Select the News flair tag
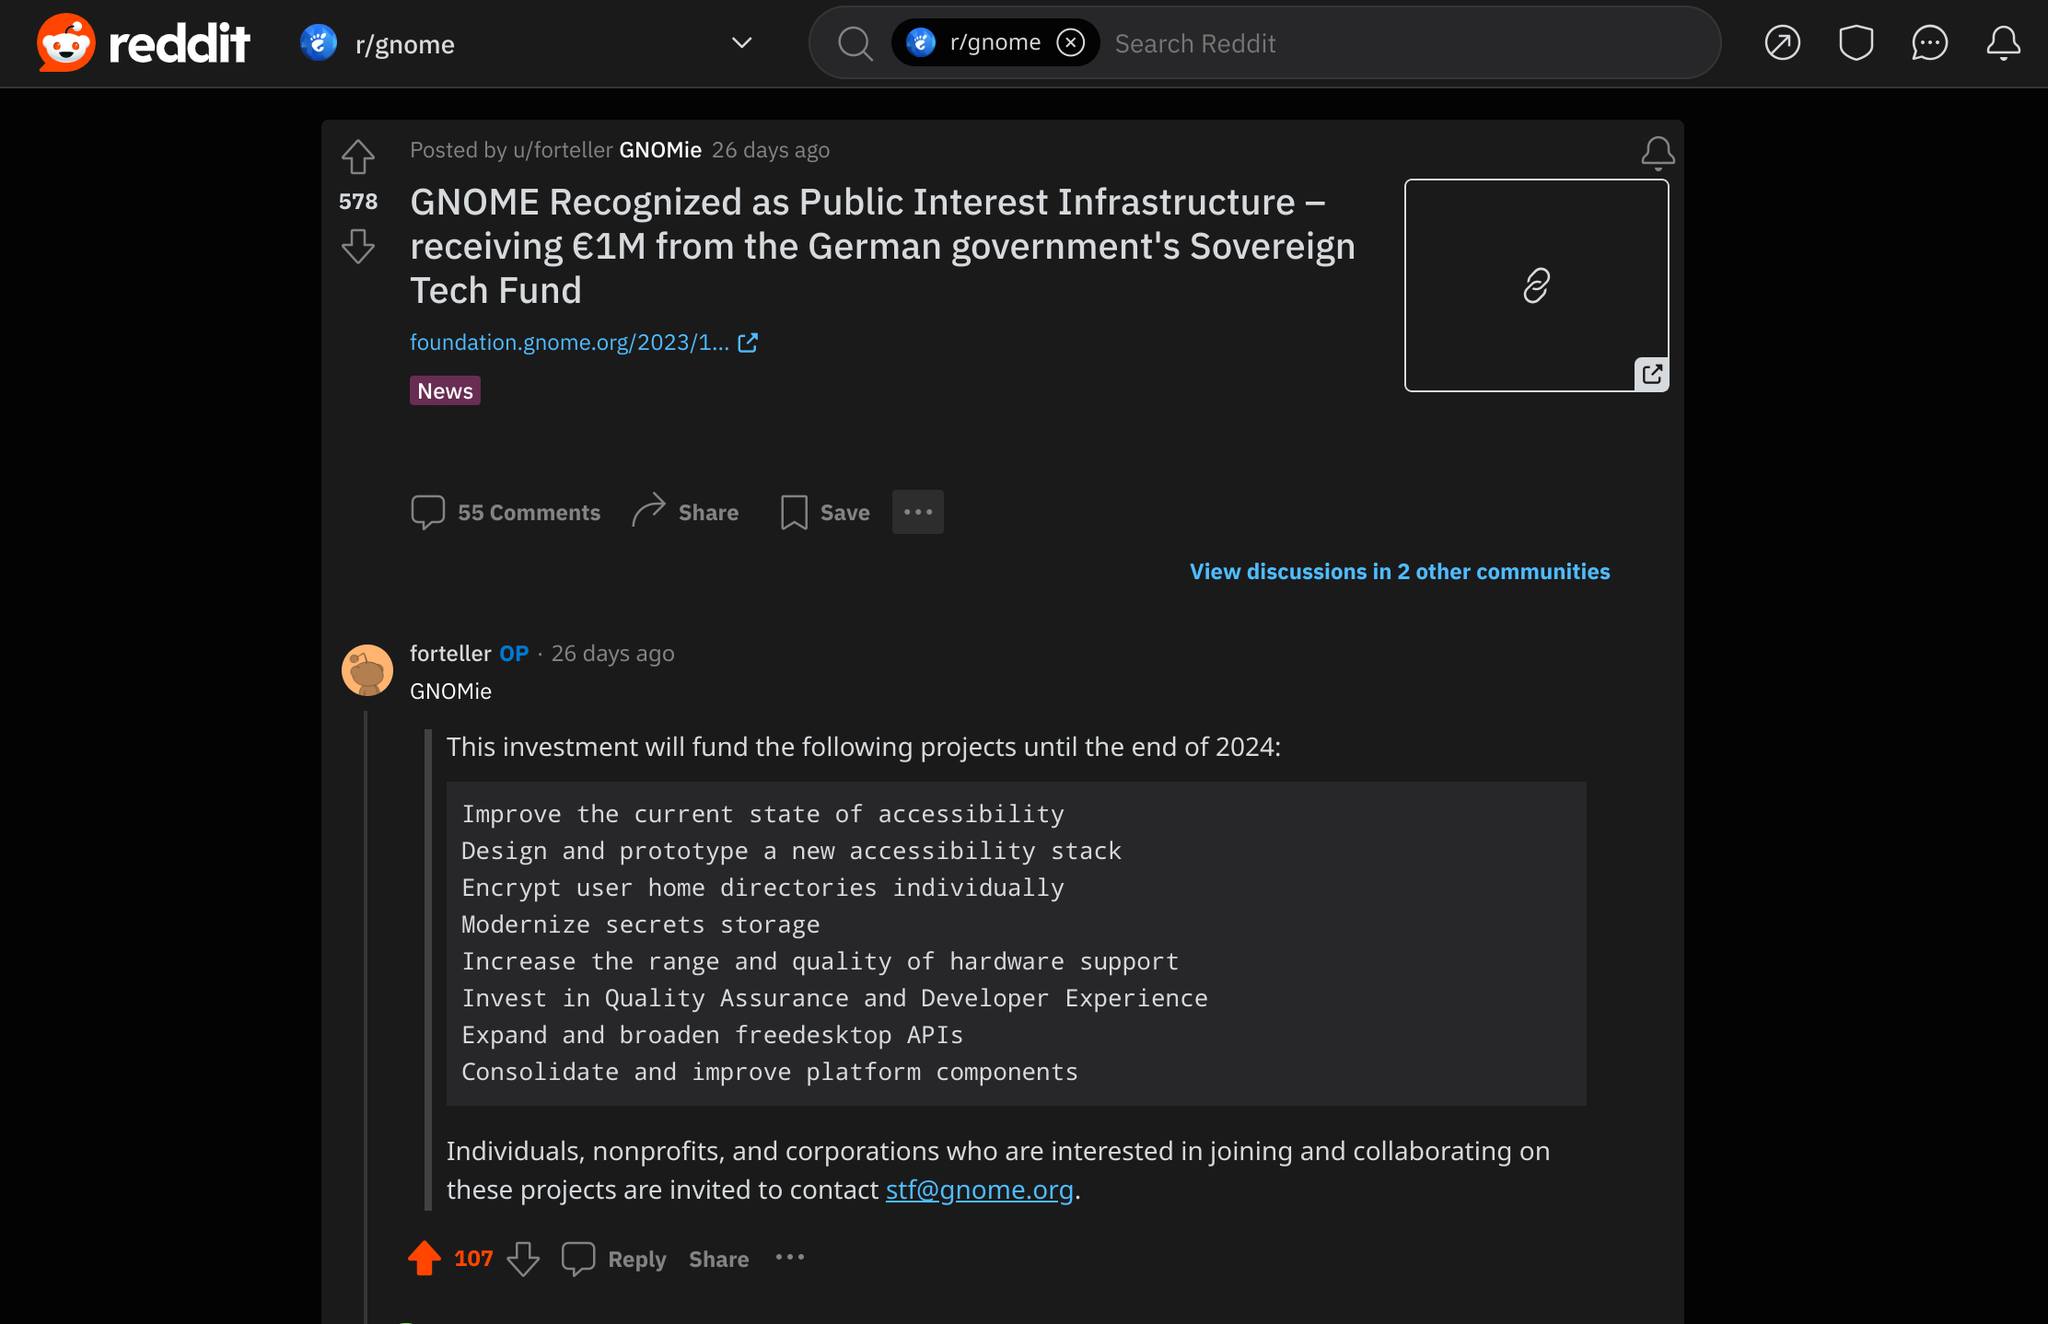The image size is (2048, 1324). pos(445,391)
